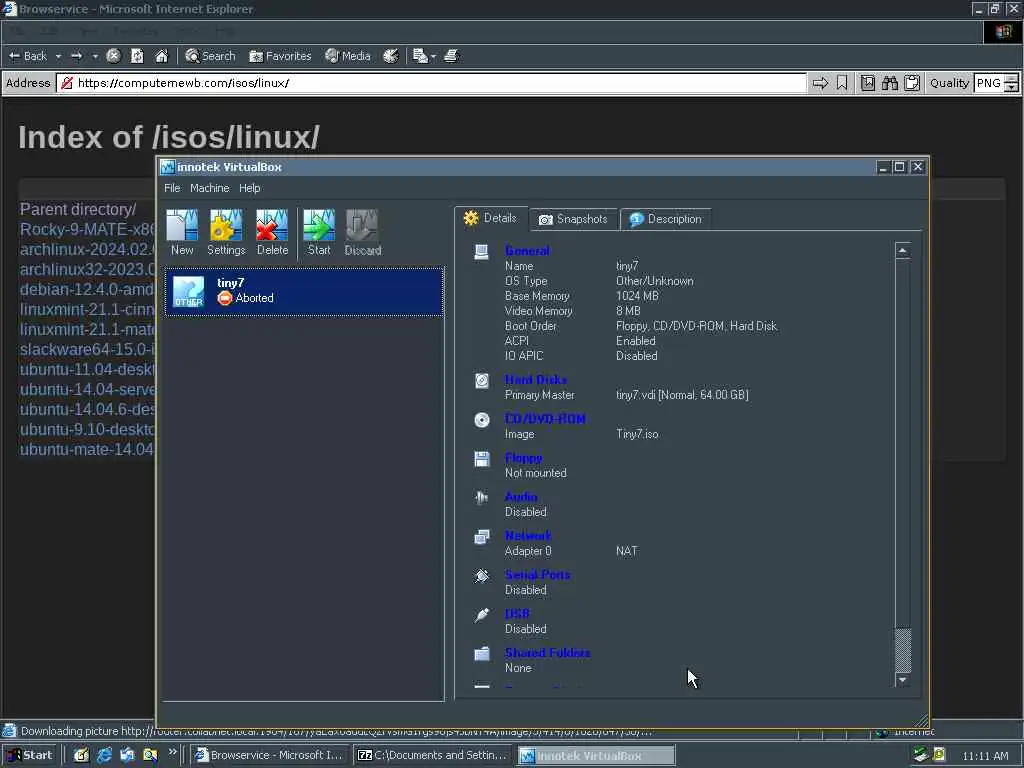Click the floppy disk icon in details
1024x768 pixels.
(x=482, y=459)
